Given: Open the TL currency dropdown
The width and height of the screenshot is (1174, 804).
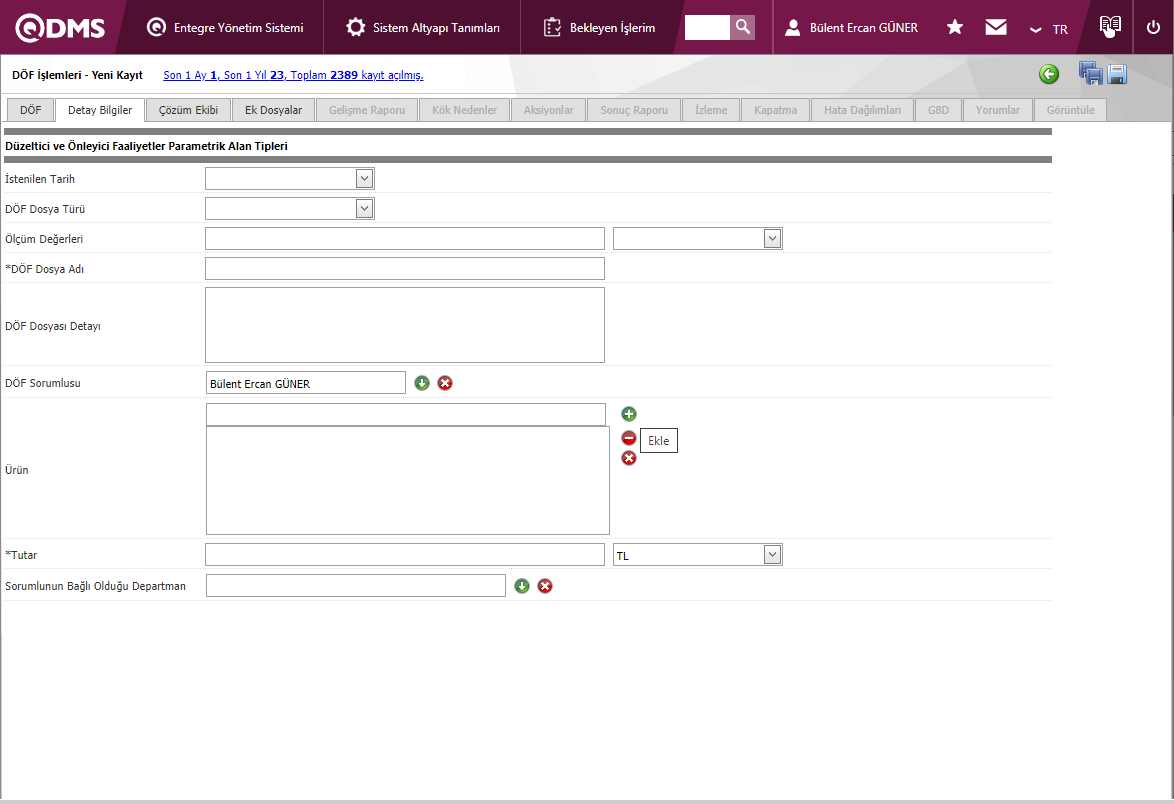Looking at the screenshot, I should coord(771,555).
